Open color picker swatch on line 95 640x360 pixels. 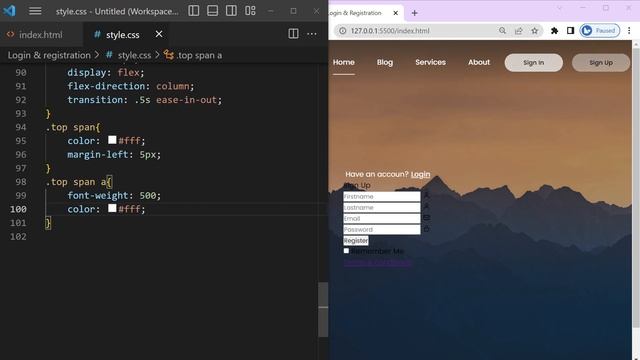[112, 140]
